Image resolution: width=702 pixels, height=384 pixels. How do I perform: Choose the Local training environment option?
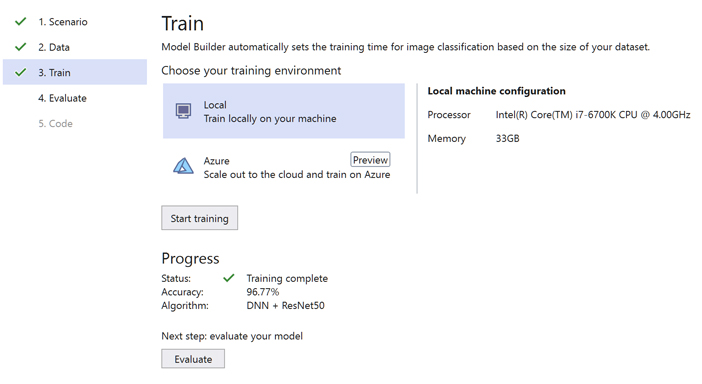coord(284,111)
